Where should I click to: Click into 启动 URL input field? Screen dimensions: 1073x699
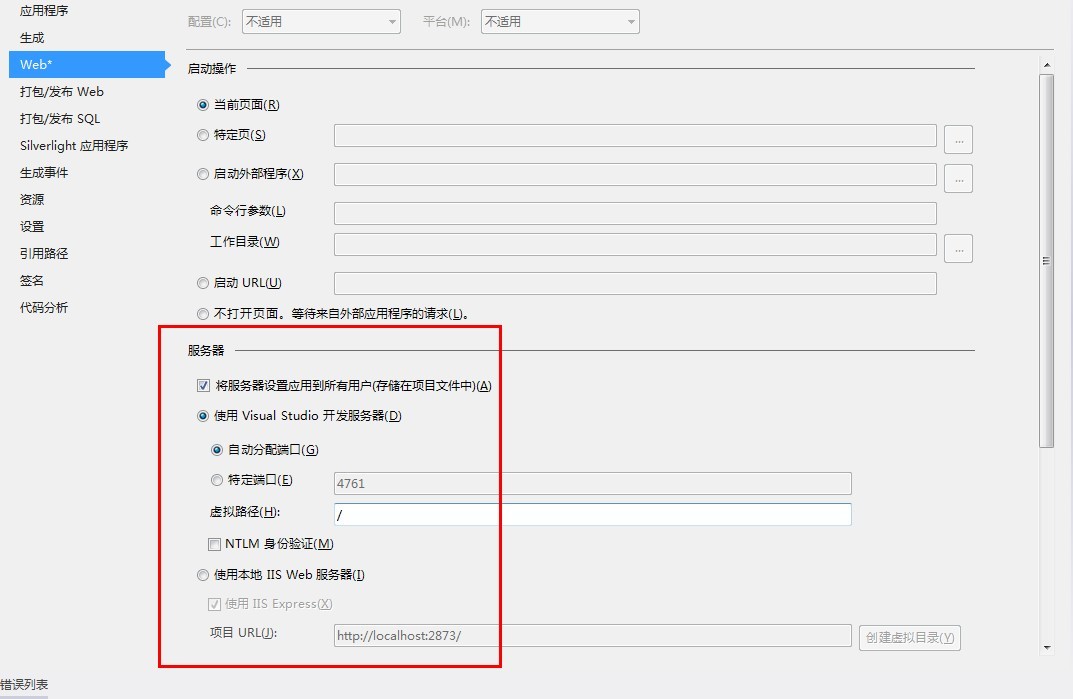[635, 283]
